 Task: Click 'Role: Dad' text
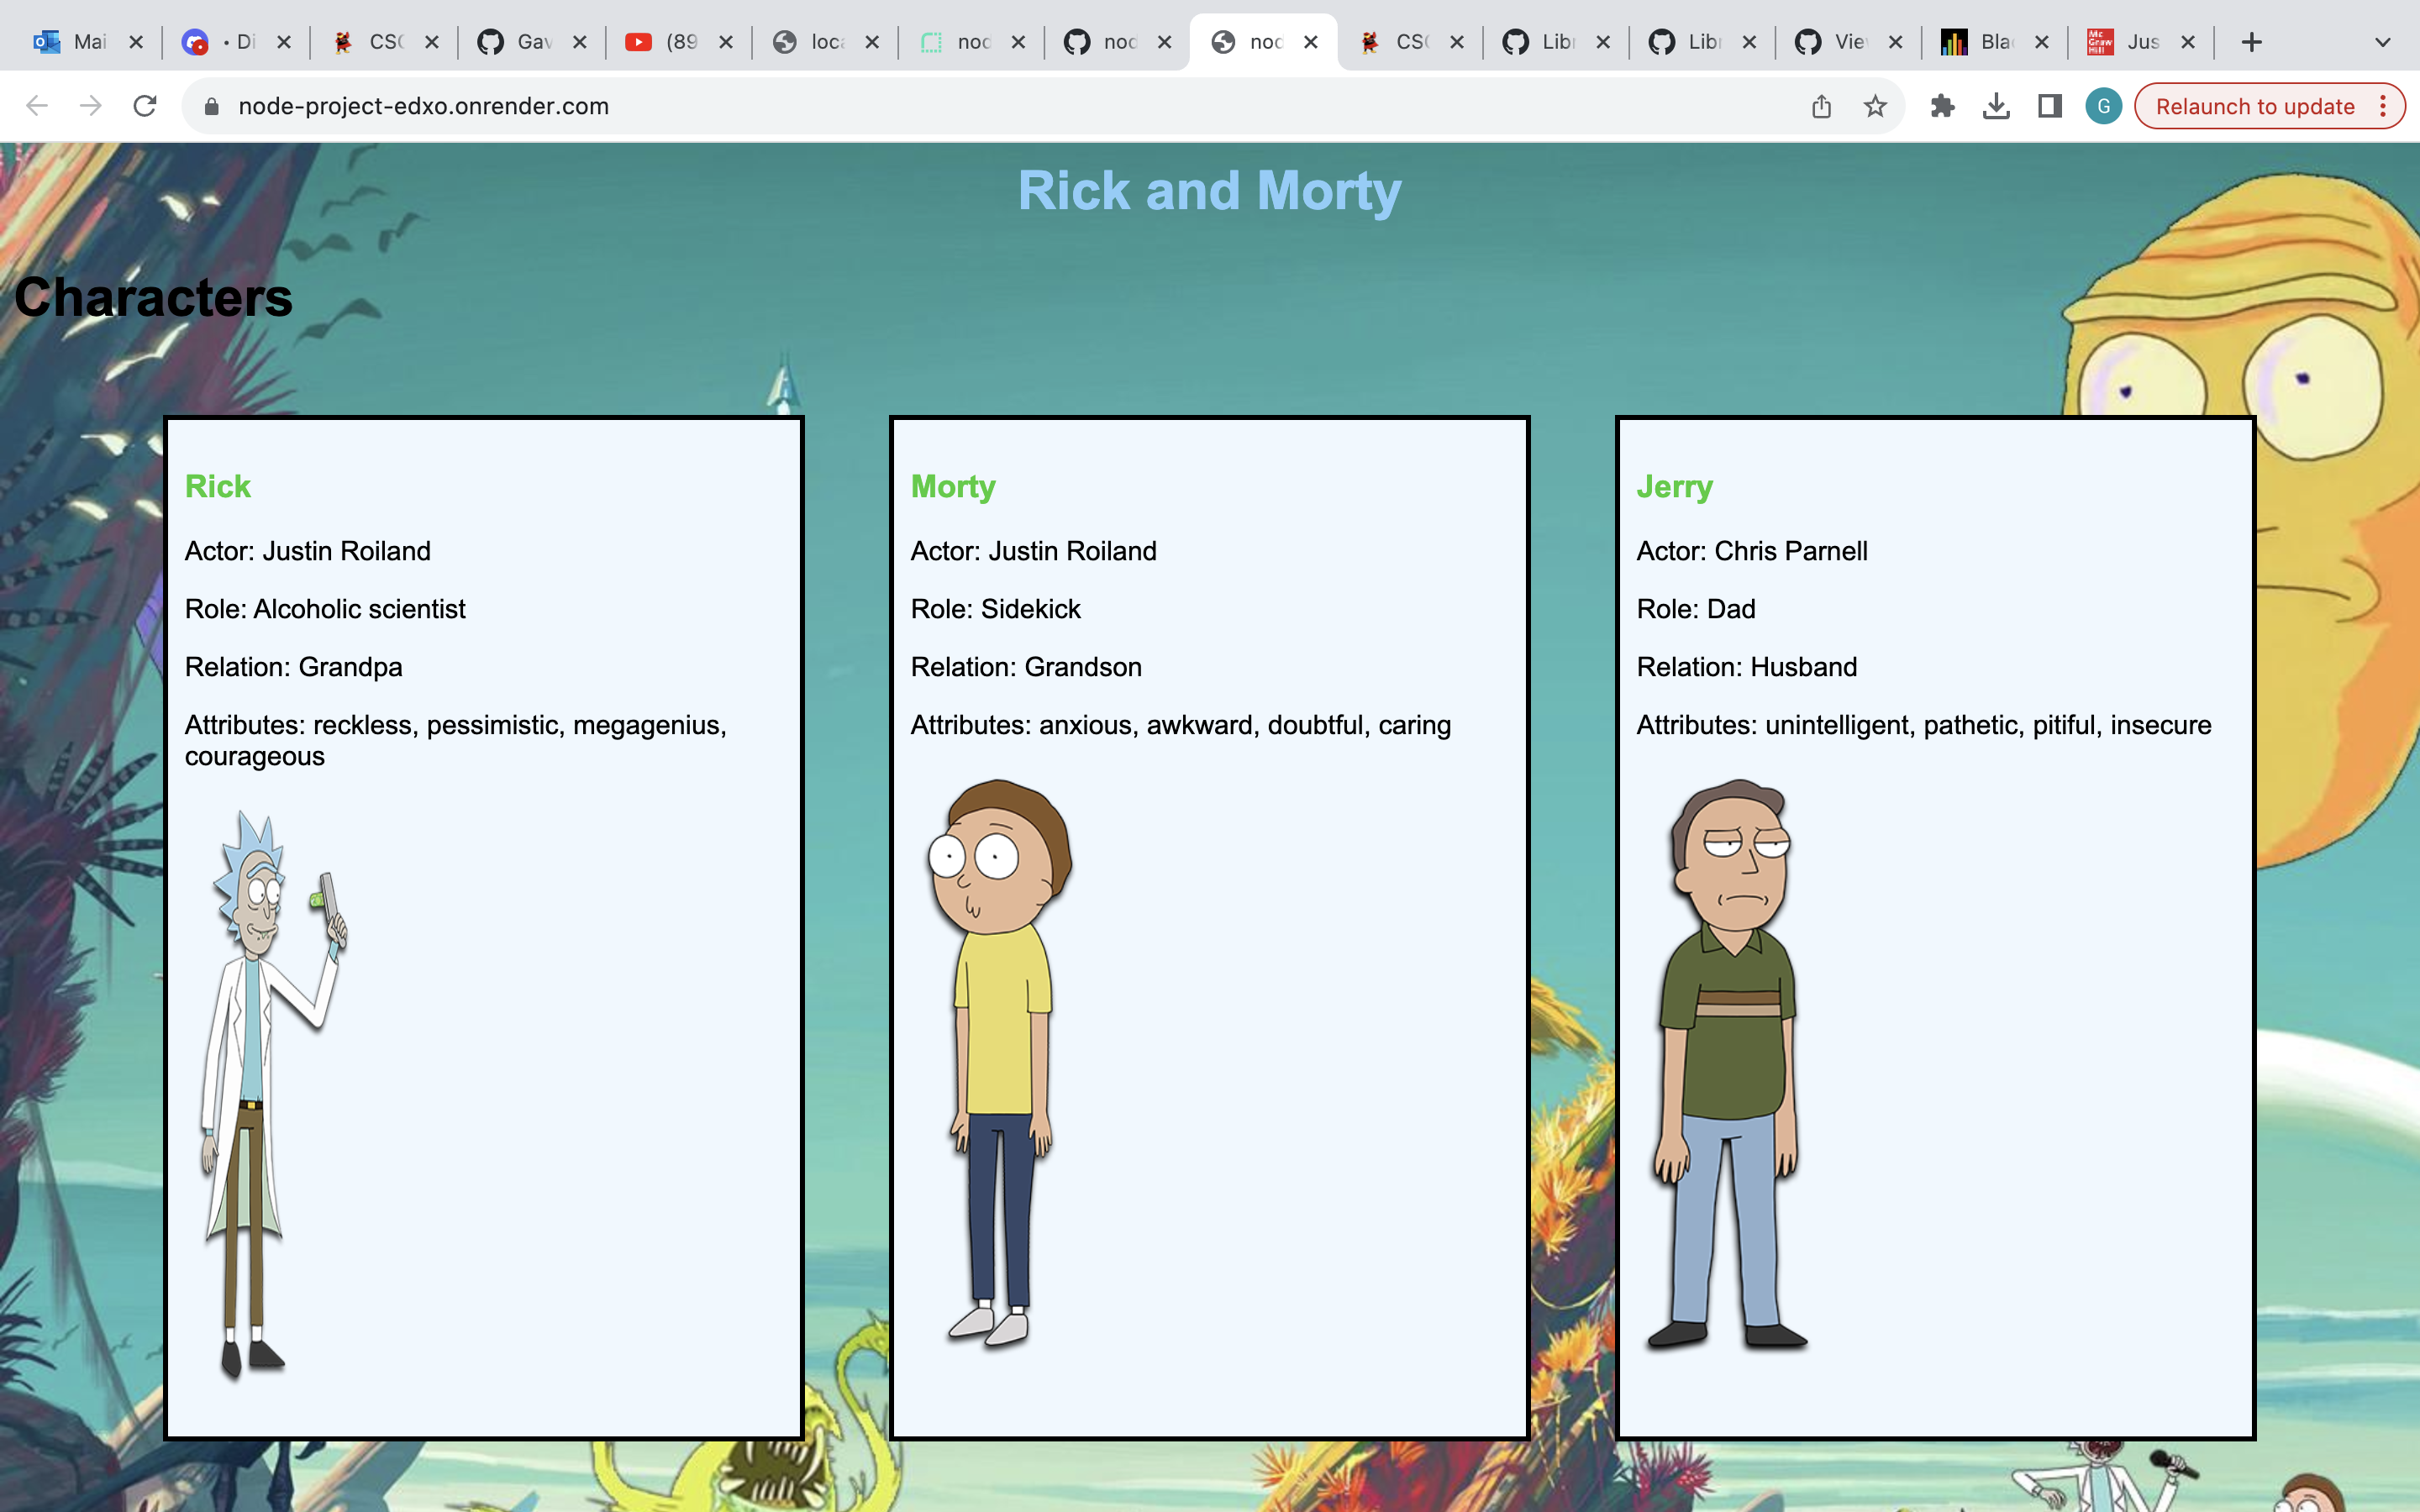point(1696,609)
